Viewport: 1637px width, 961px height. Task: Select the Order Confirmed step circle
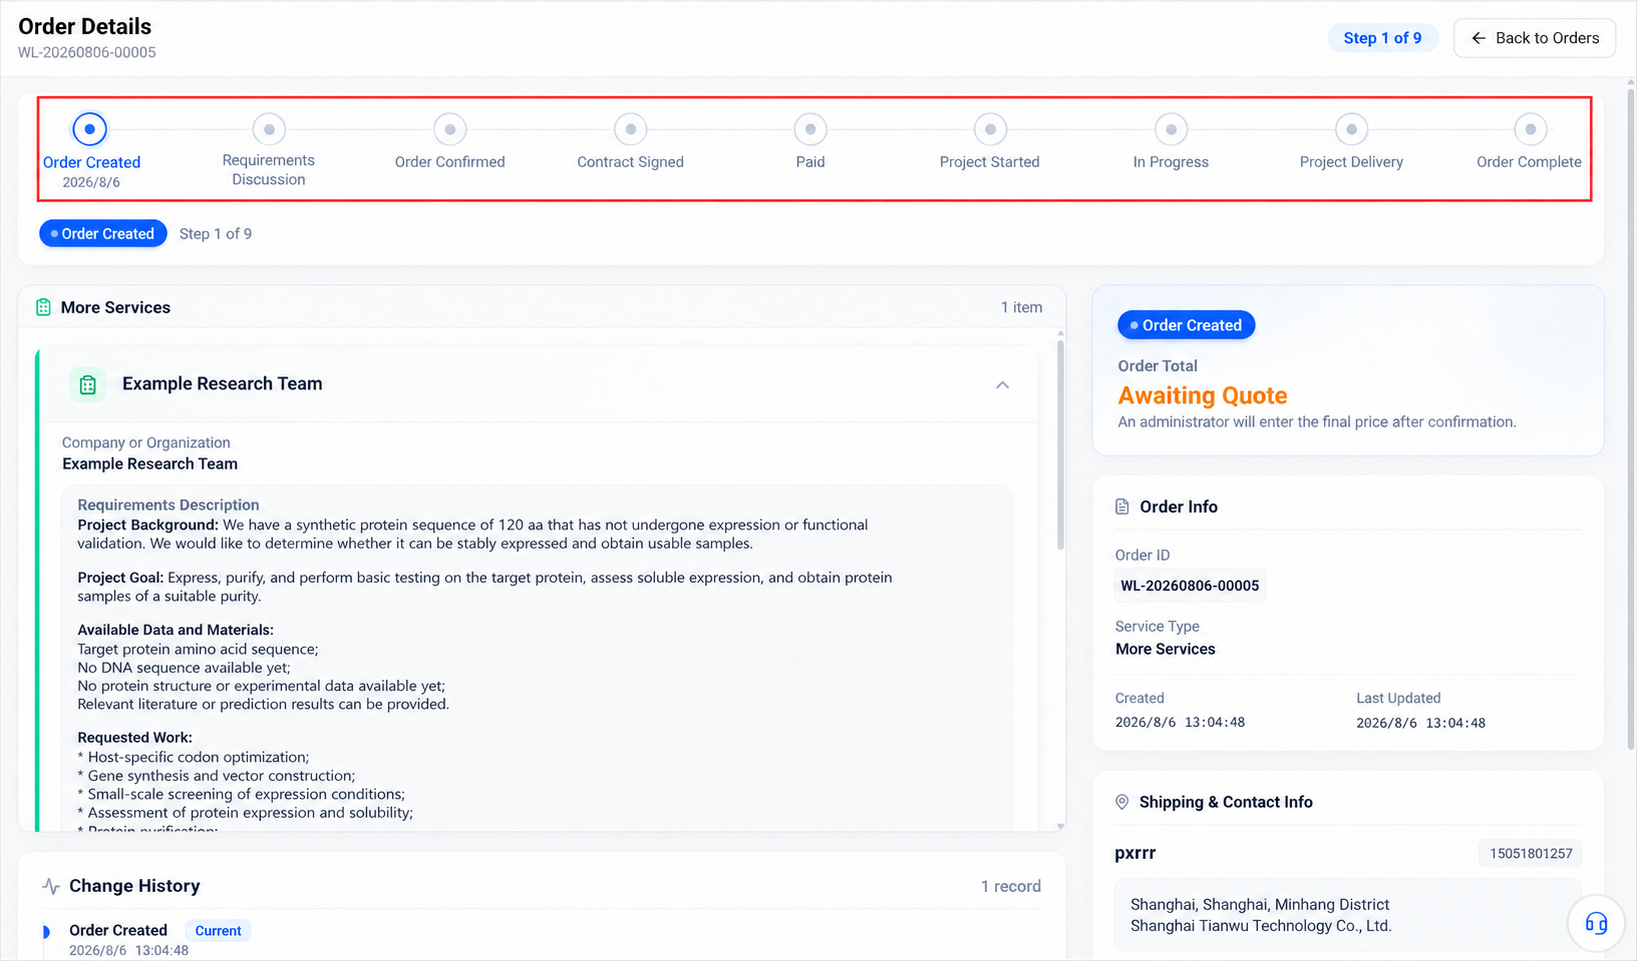point(450,129)
